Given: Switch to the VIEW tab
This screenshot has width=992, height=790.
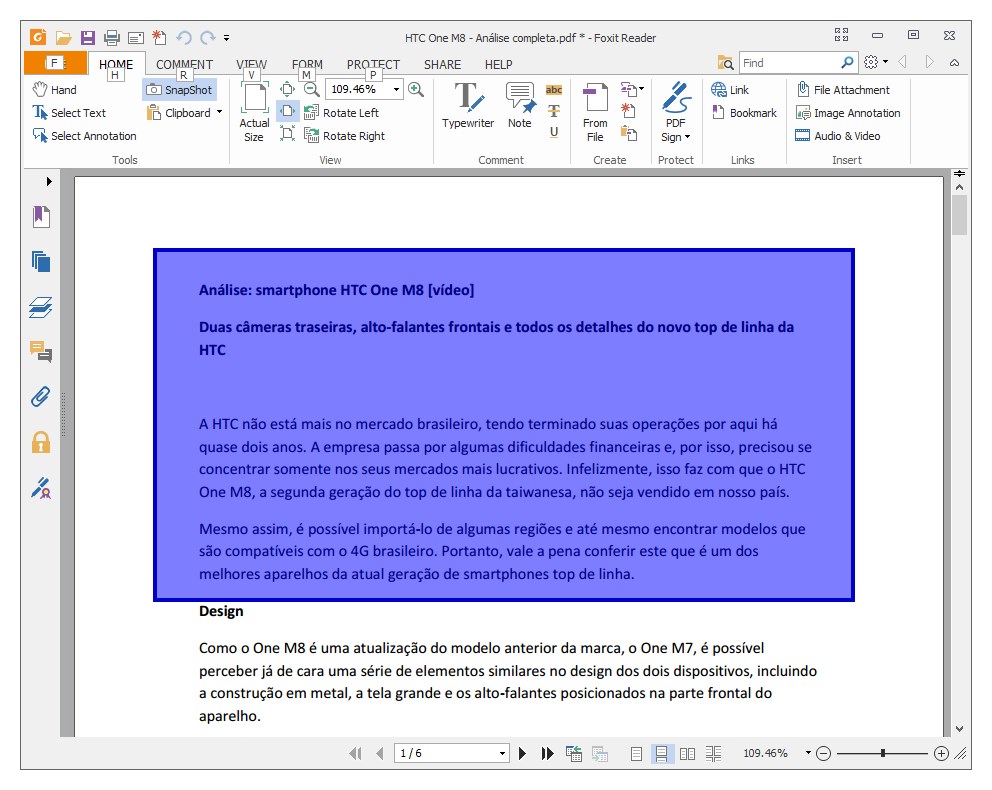Looking at the screenshot, I should point(252,65).
